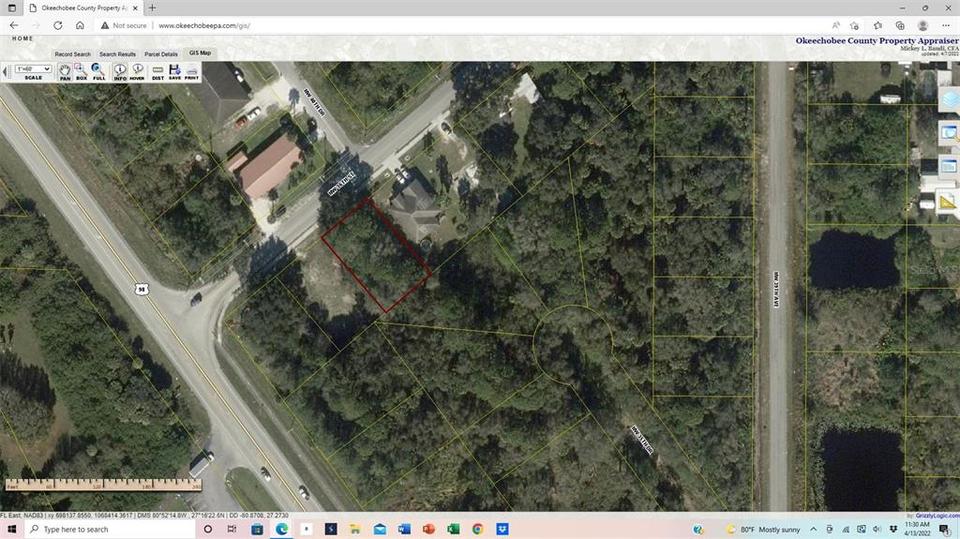Open the SCALE dropdown

33,69
